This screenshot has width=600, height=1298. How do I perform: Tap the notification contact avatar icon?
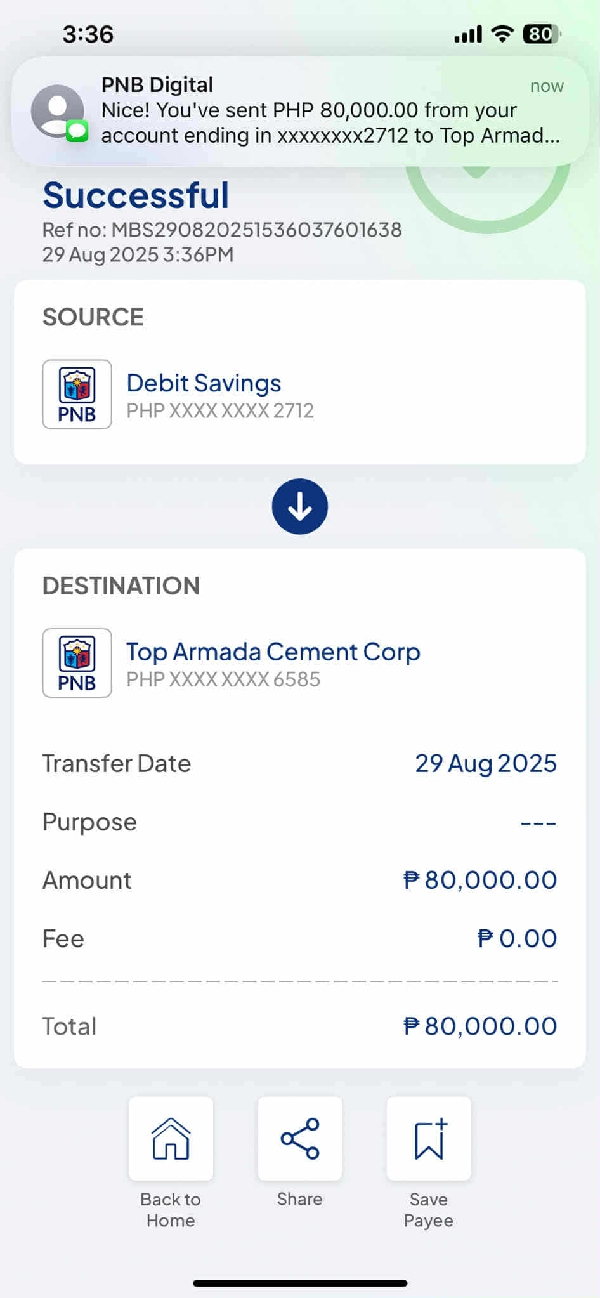(58, 111)
